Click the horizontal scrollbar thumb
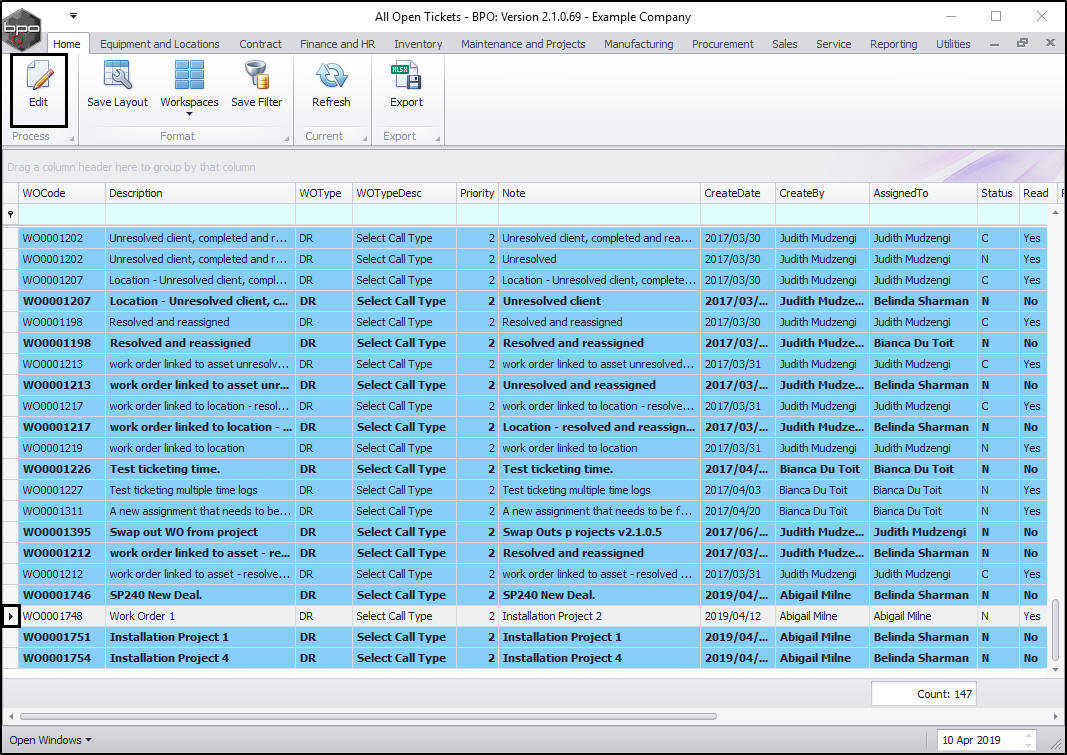1067x755 pixels. tap(367, 716)
